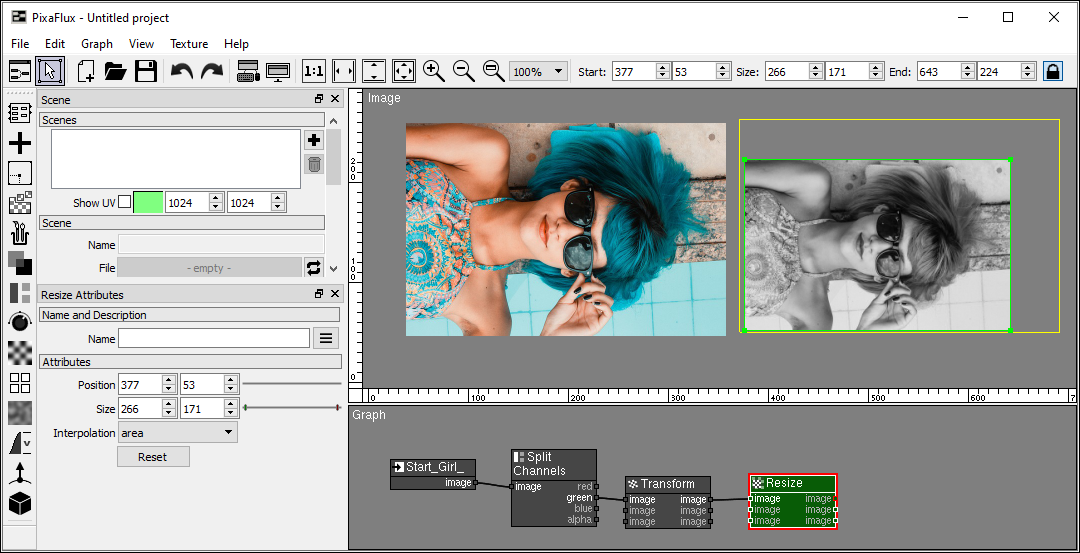Open the Interpolation dropdown set to area
Image resolution: width=1080 pixels, height=553 pixels.
click(177, 433)
